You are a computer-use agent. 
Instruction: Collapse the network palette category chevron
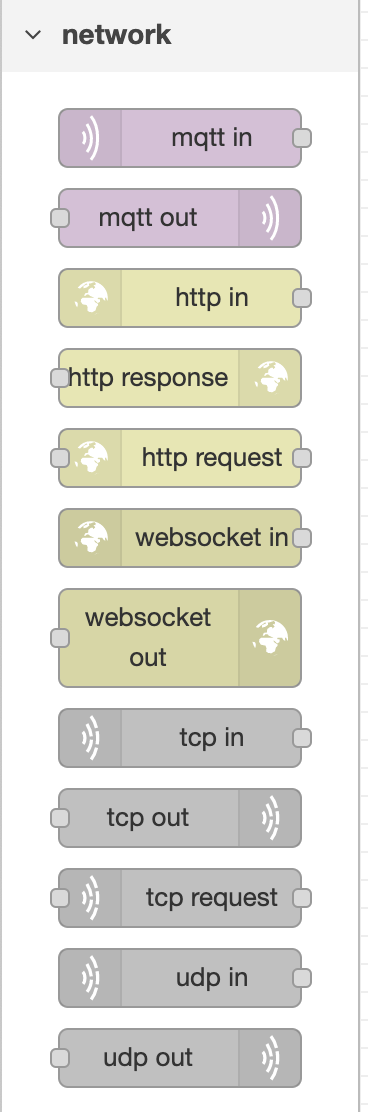pyautogui.click(x=33, y=35)
